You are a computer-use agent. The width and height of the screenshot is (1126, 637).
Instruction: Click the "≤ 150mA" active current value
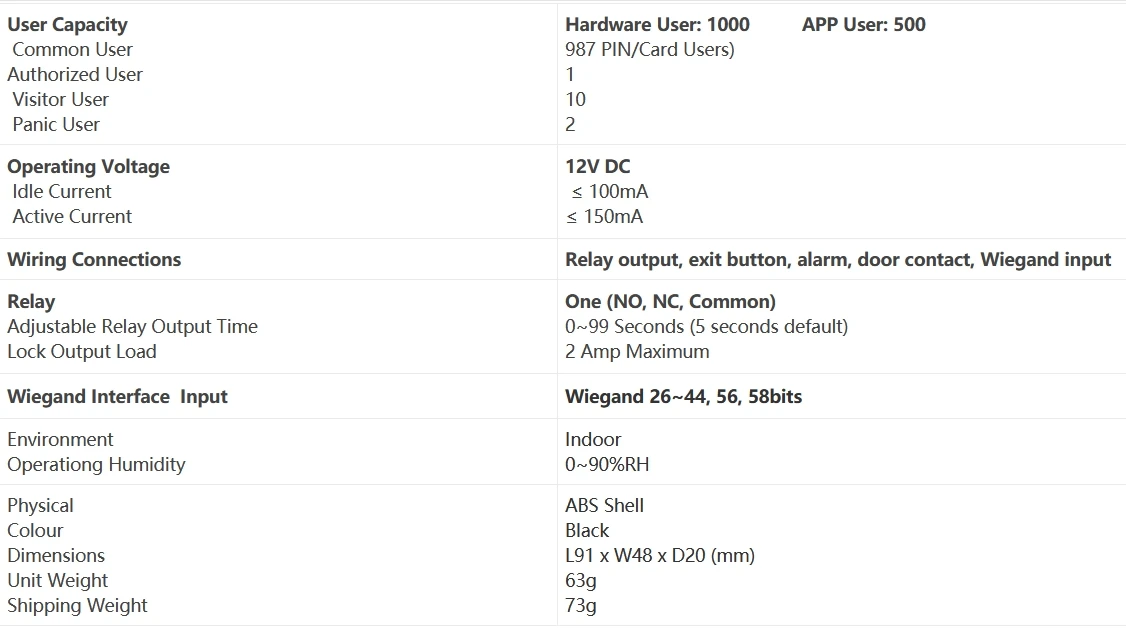click(x=604, y=216)
